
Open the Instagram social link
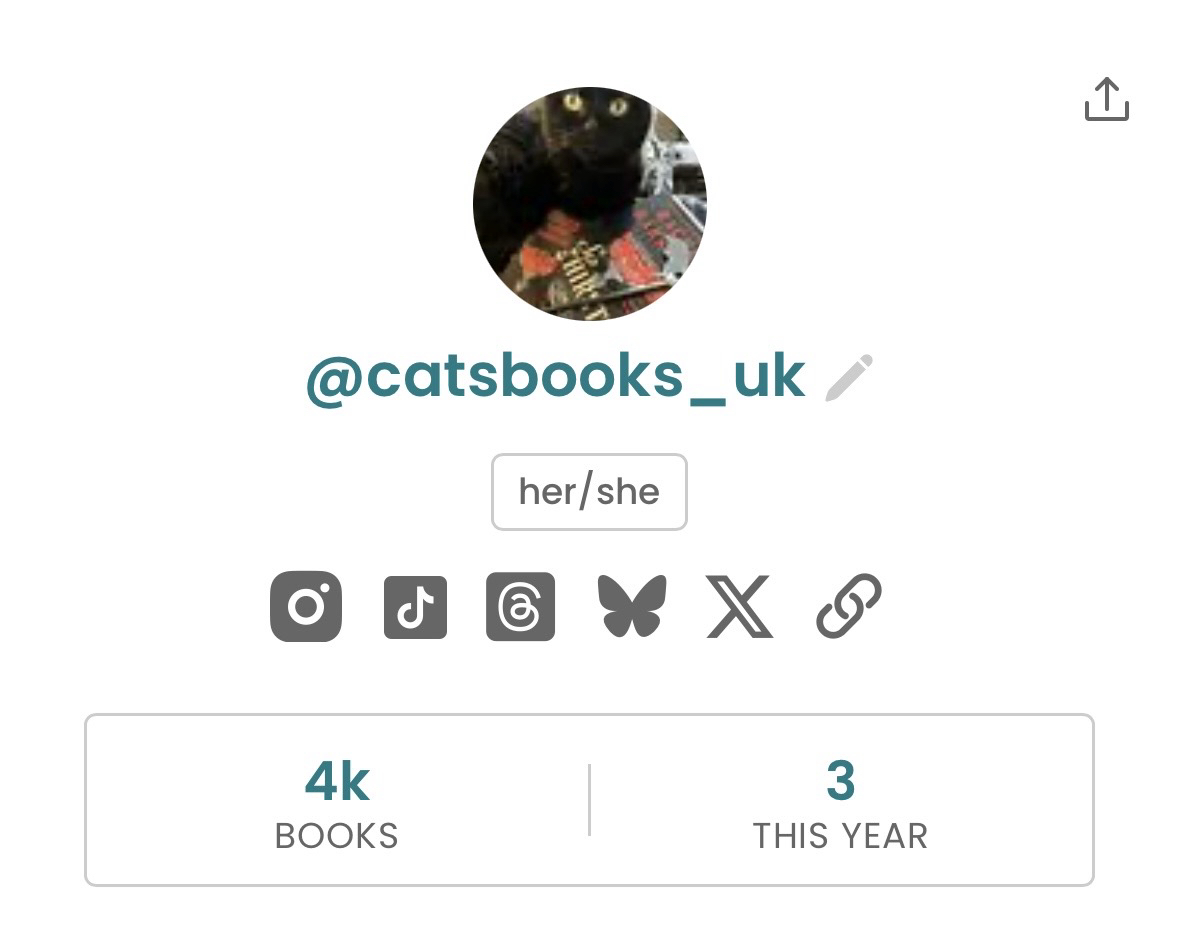point(306,606)
